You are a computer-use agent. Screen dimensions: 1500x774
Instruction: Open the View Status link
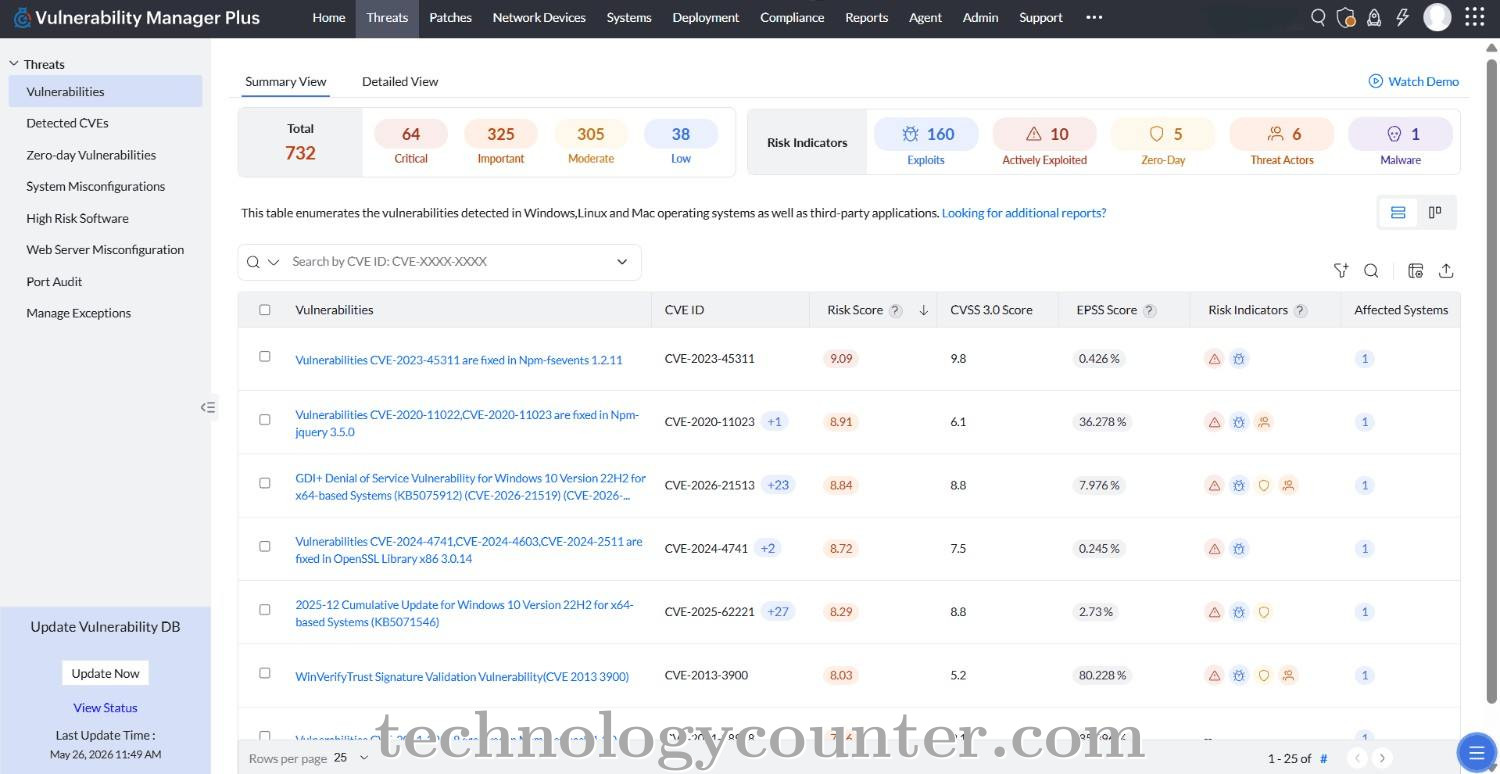click(x=105, y=707)
